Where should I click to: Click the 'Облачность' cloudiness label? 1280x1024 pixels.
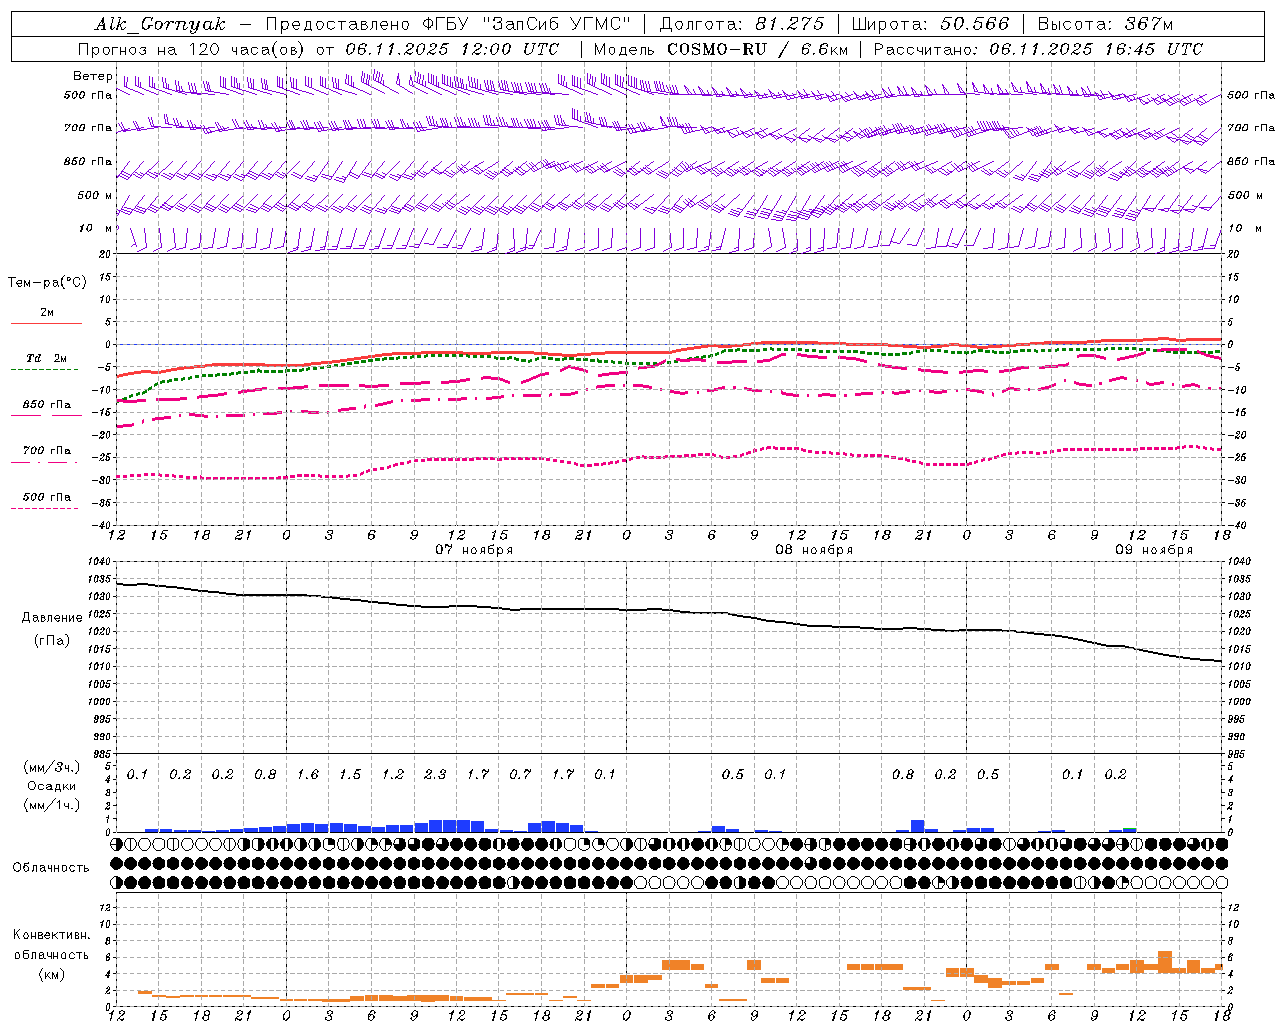51,868
